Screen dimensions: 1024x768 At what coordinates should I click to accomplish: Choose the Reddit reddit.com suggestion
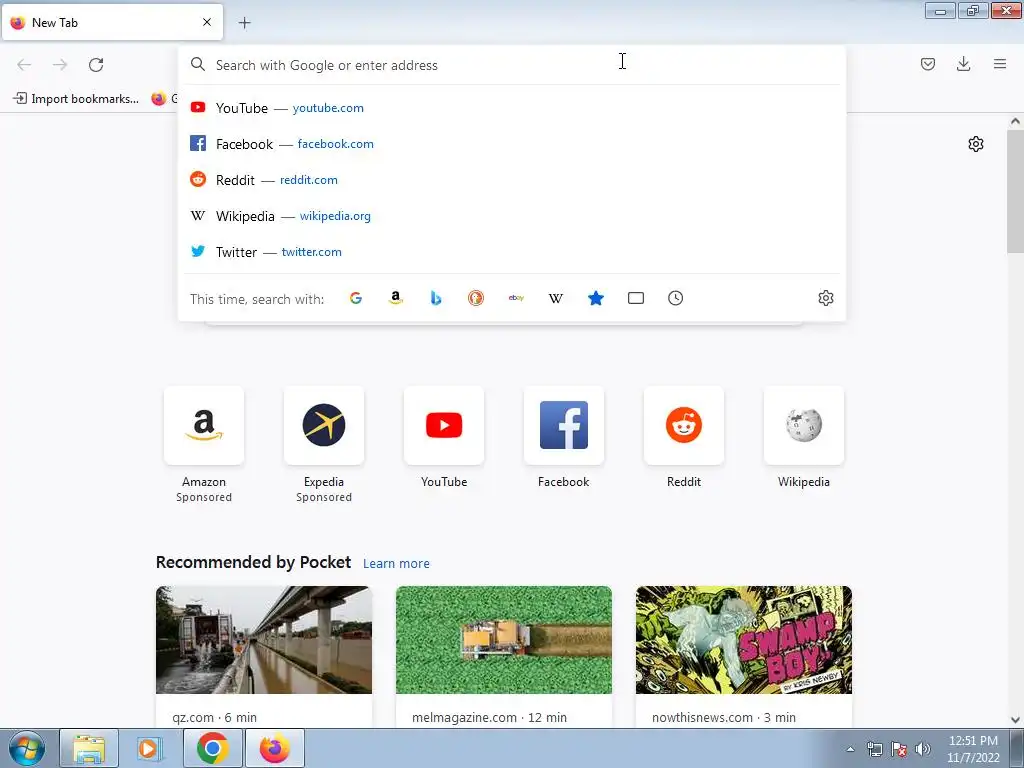(x=512, y=180)
